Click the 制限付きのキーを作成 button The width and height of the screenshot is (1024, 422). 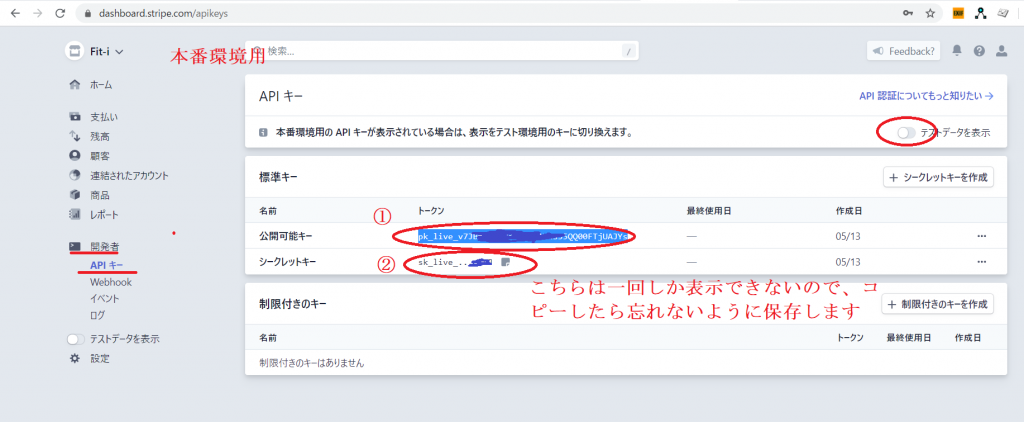tap(938, 304)
